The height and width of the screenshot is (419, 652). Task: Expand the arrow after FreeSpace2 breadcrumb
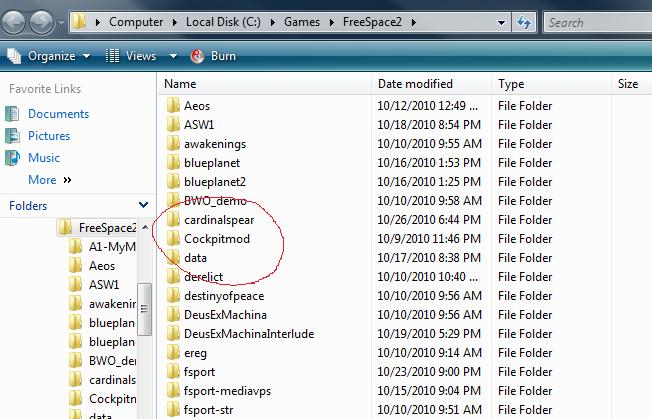coord(414,22)
